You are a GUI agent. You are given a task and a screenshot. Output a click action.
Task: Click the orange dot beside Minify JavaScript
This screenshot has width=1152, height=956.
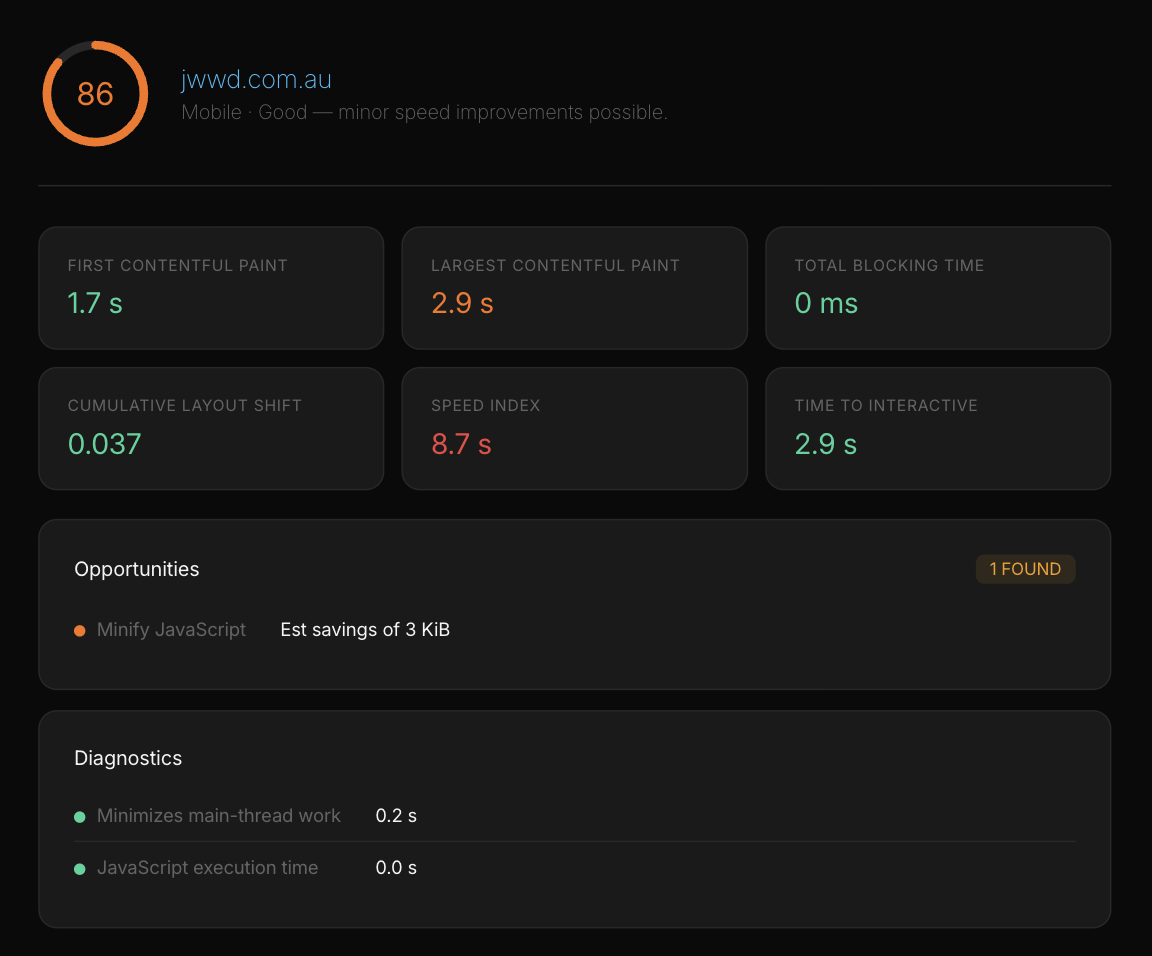[80, 630]
